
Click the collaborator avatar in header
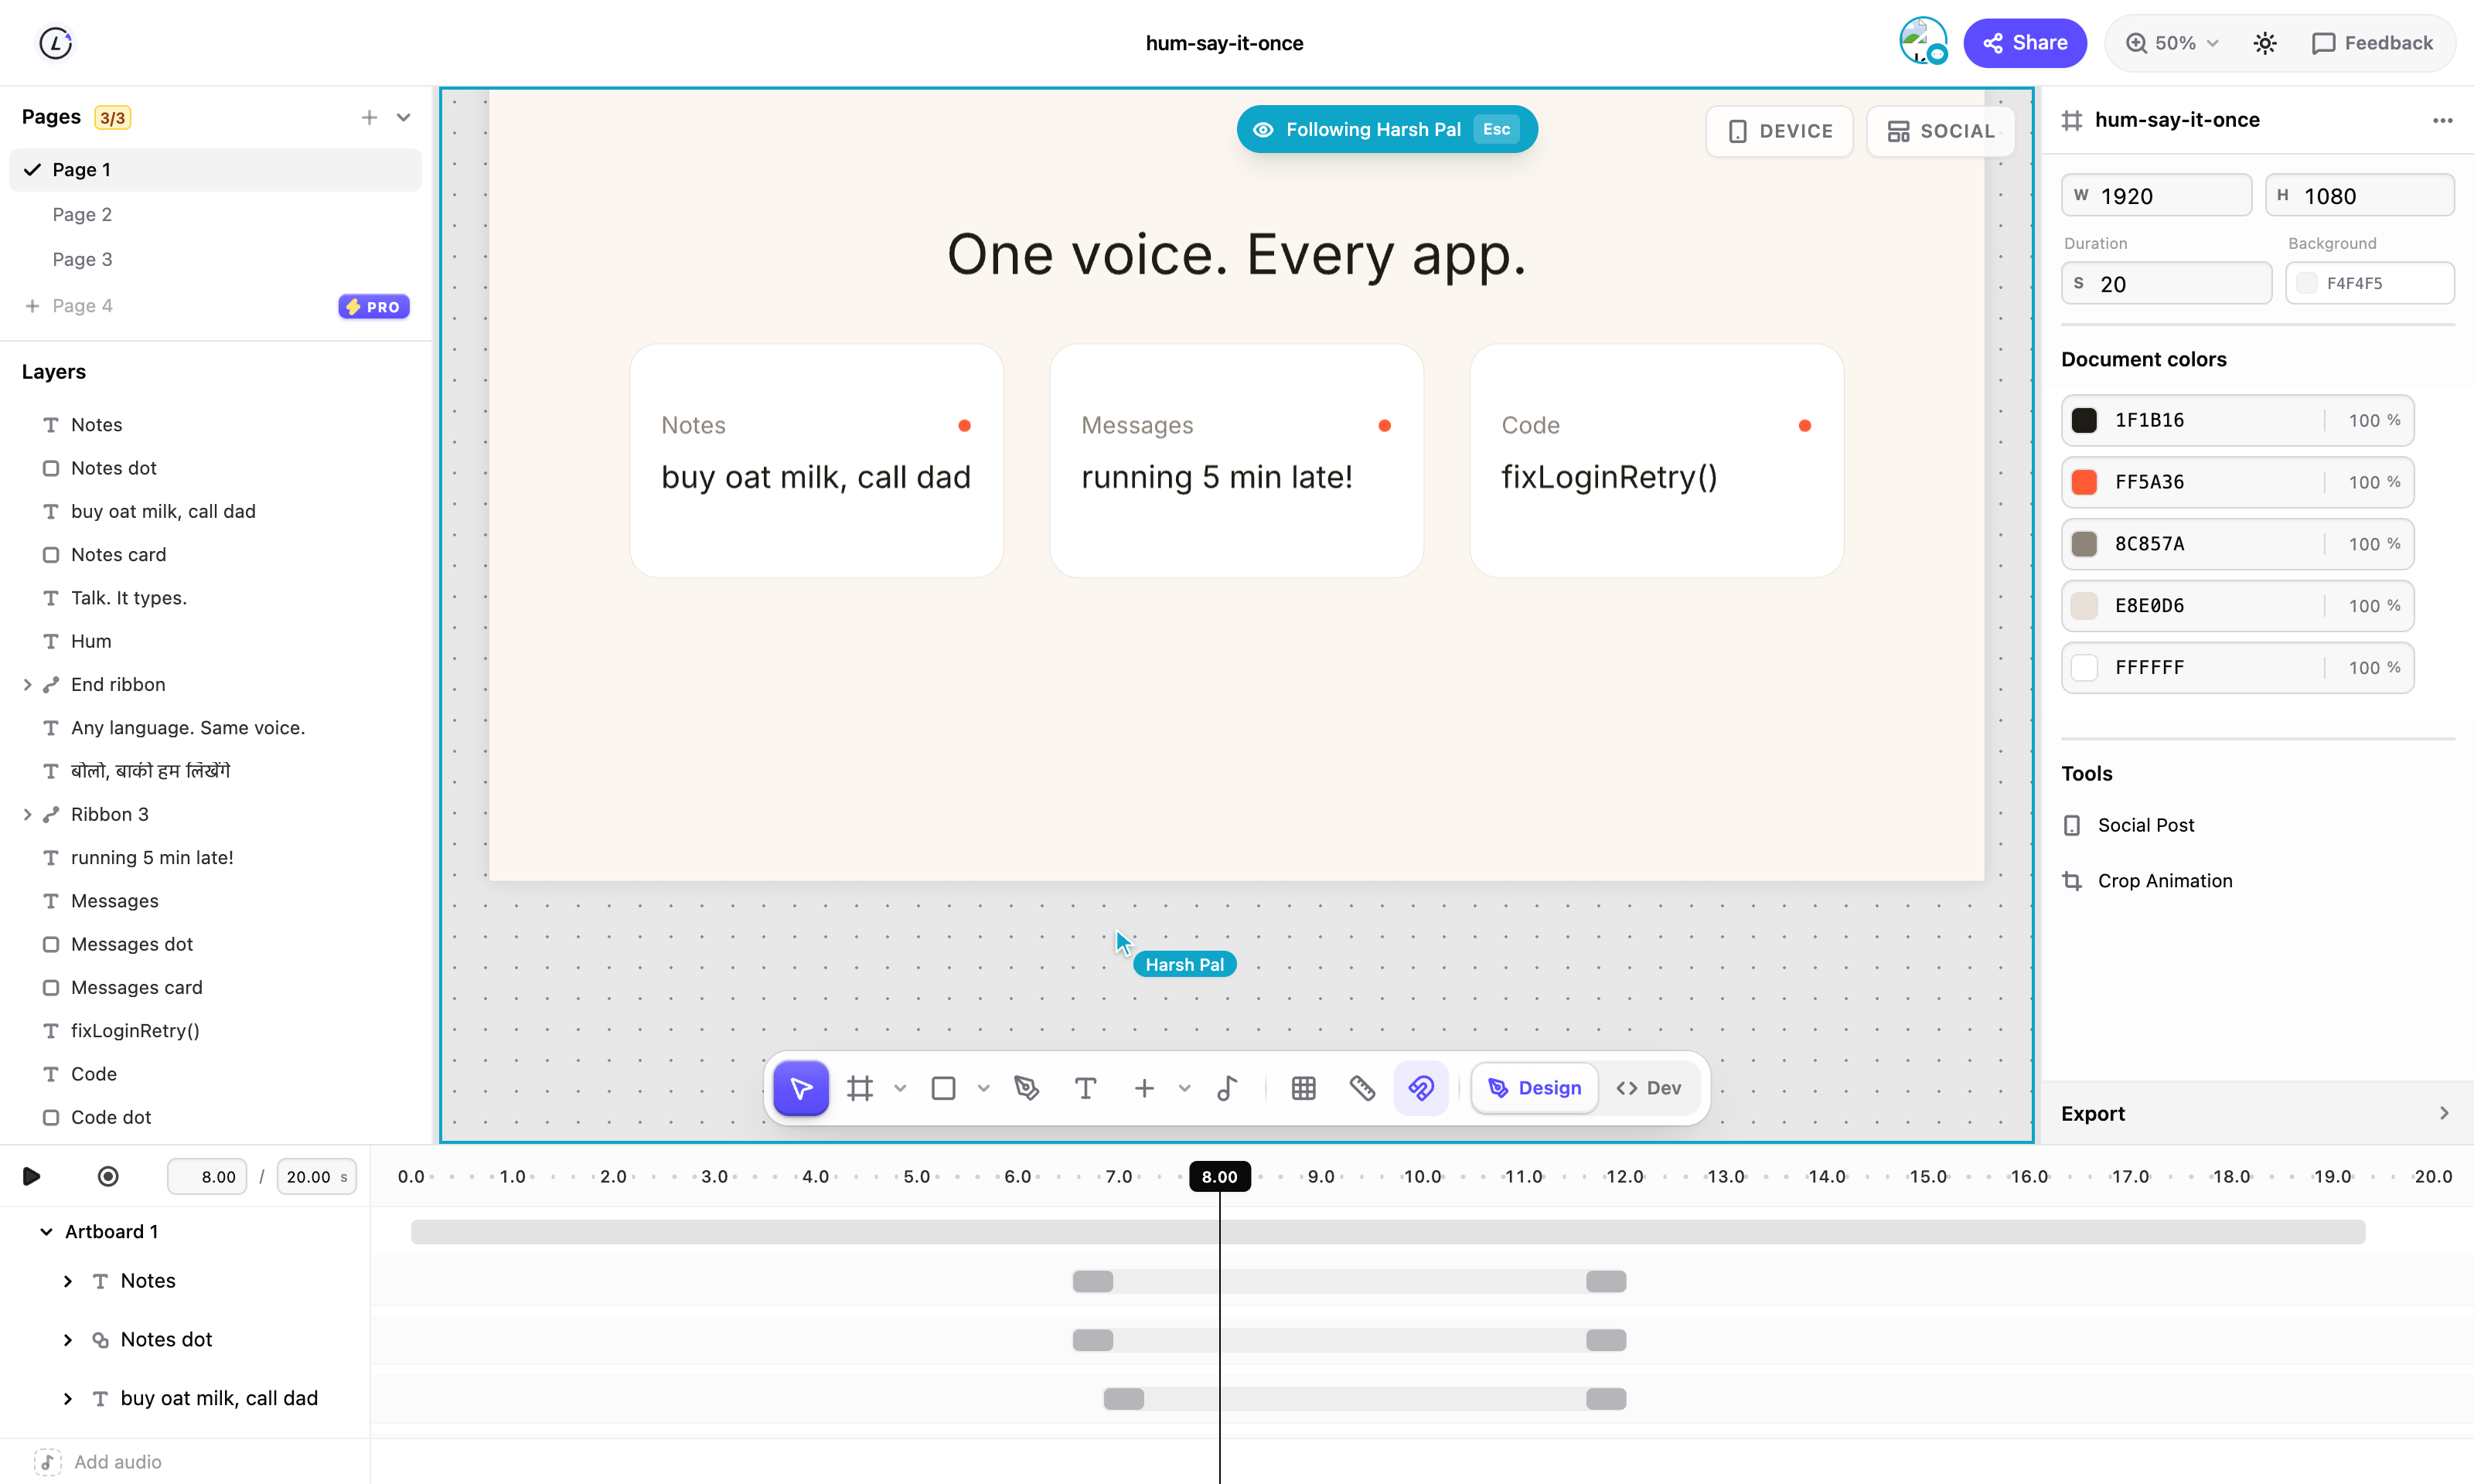(1922, 42)
